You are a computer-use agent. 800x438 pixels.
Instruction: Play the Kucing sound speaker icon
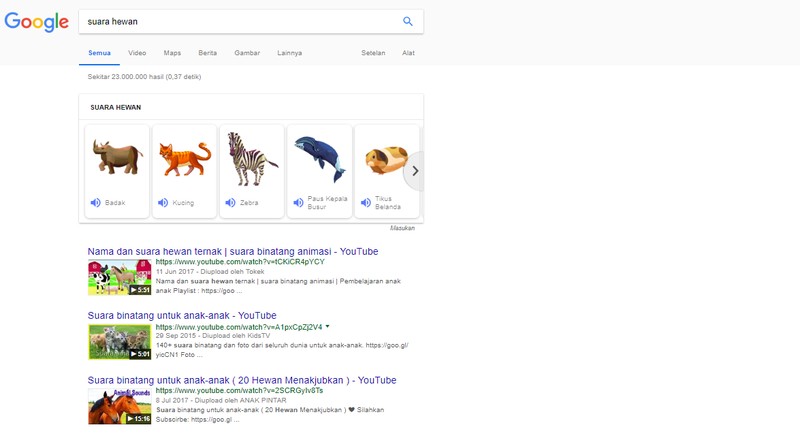163,203
